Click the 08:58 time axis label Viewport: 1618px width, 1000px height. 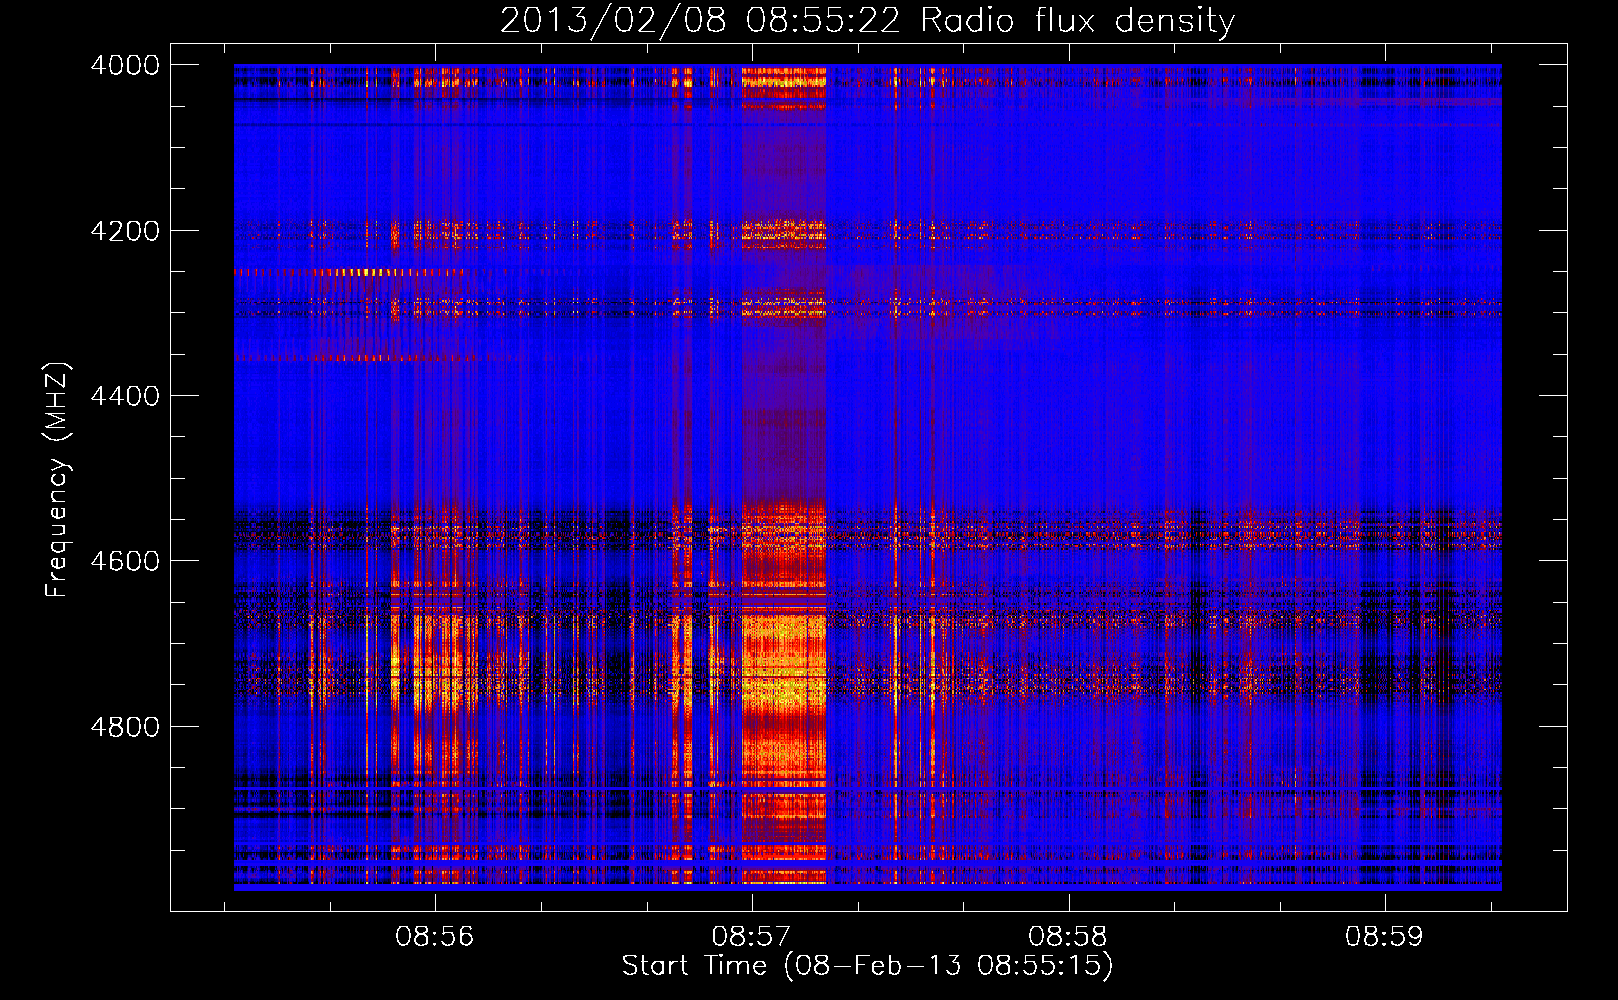1068,937
